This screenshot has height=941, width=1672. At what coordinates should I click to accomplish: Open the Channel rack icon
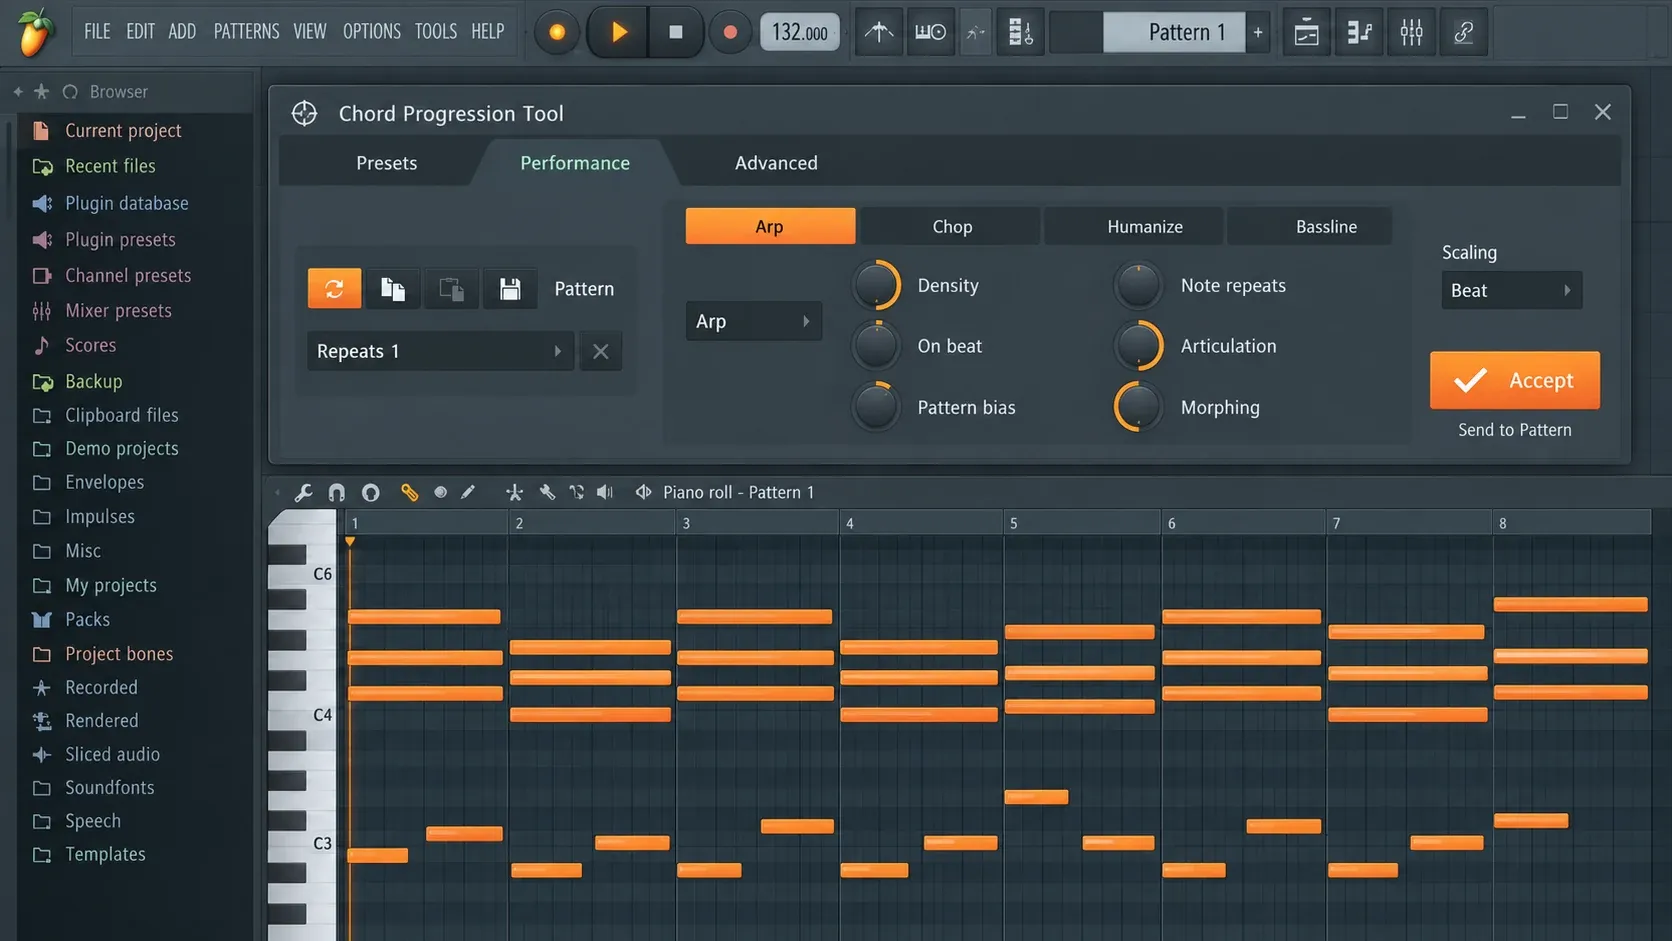click(x=1359, y=32)
